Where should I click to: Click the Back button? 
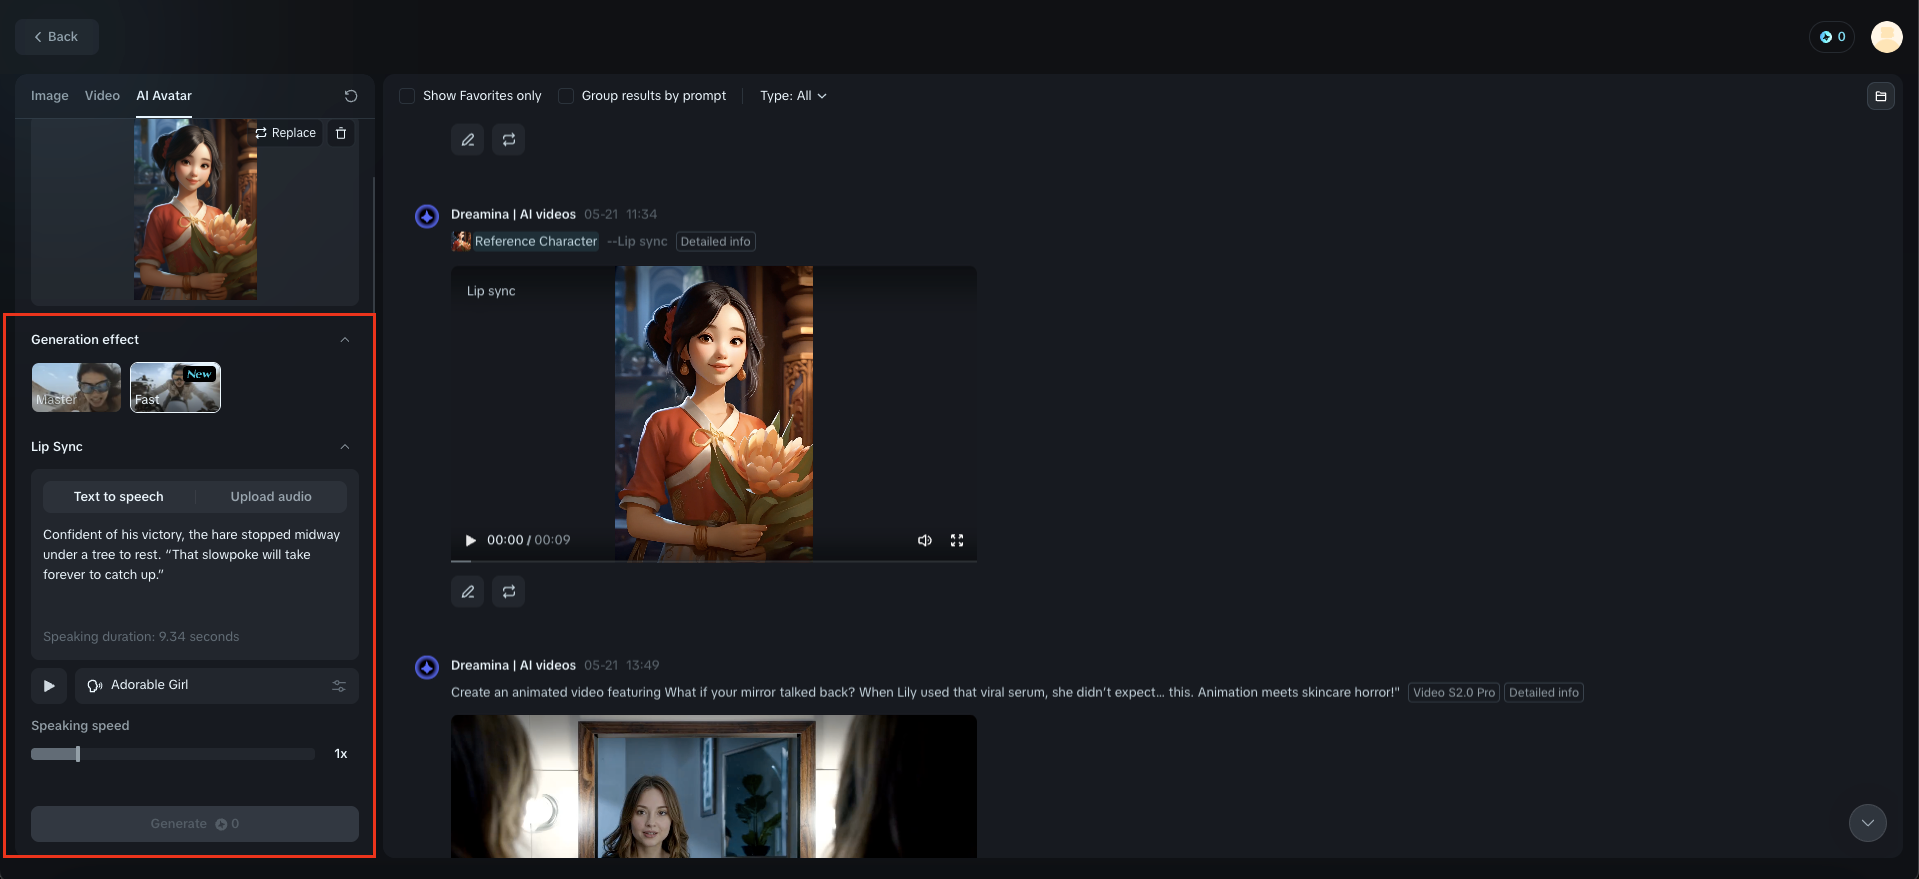pos(56,37)
